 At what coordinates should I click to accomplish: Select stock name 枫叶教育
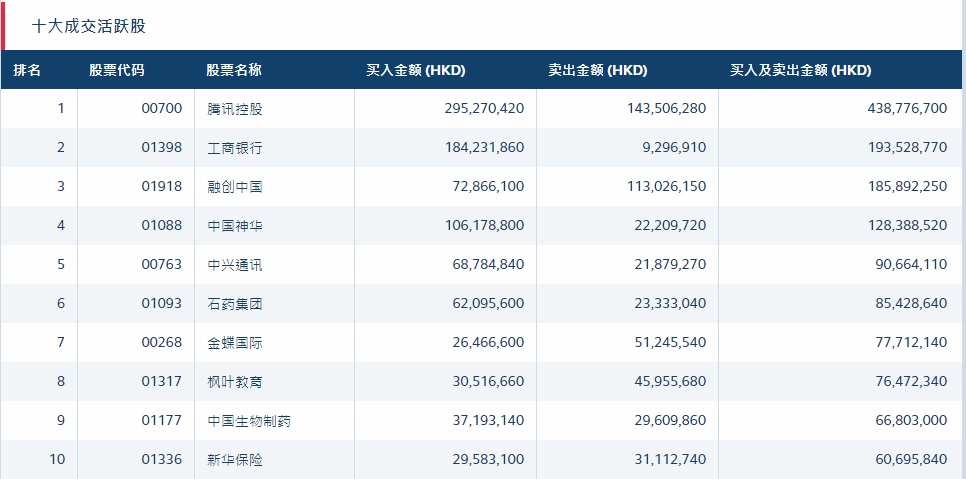(x=235, y=381)
